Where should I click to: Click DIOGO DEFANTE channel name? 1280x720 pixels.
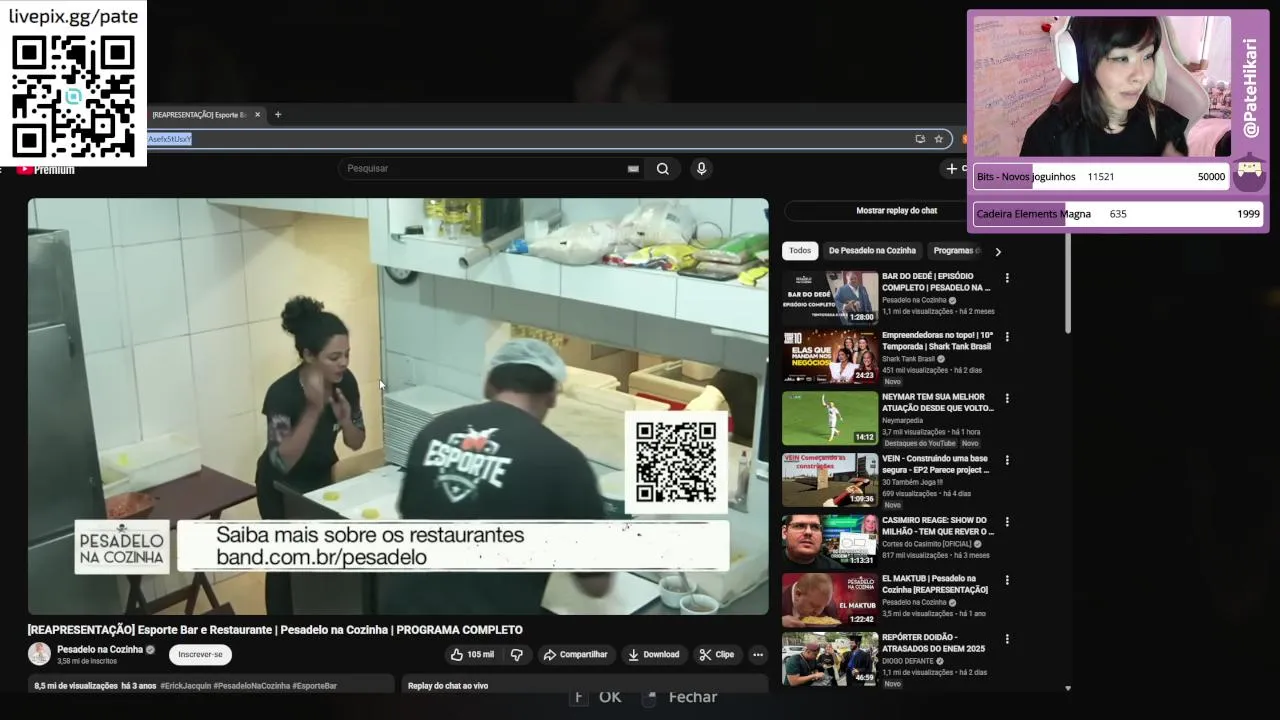907,661
